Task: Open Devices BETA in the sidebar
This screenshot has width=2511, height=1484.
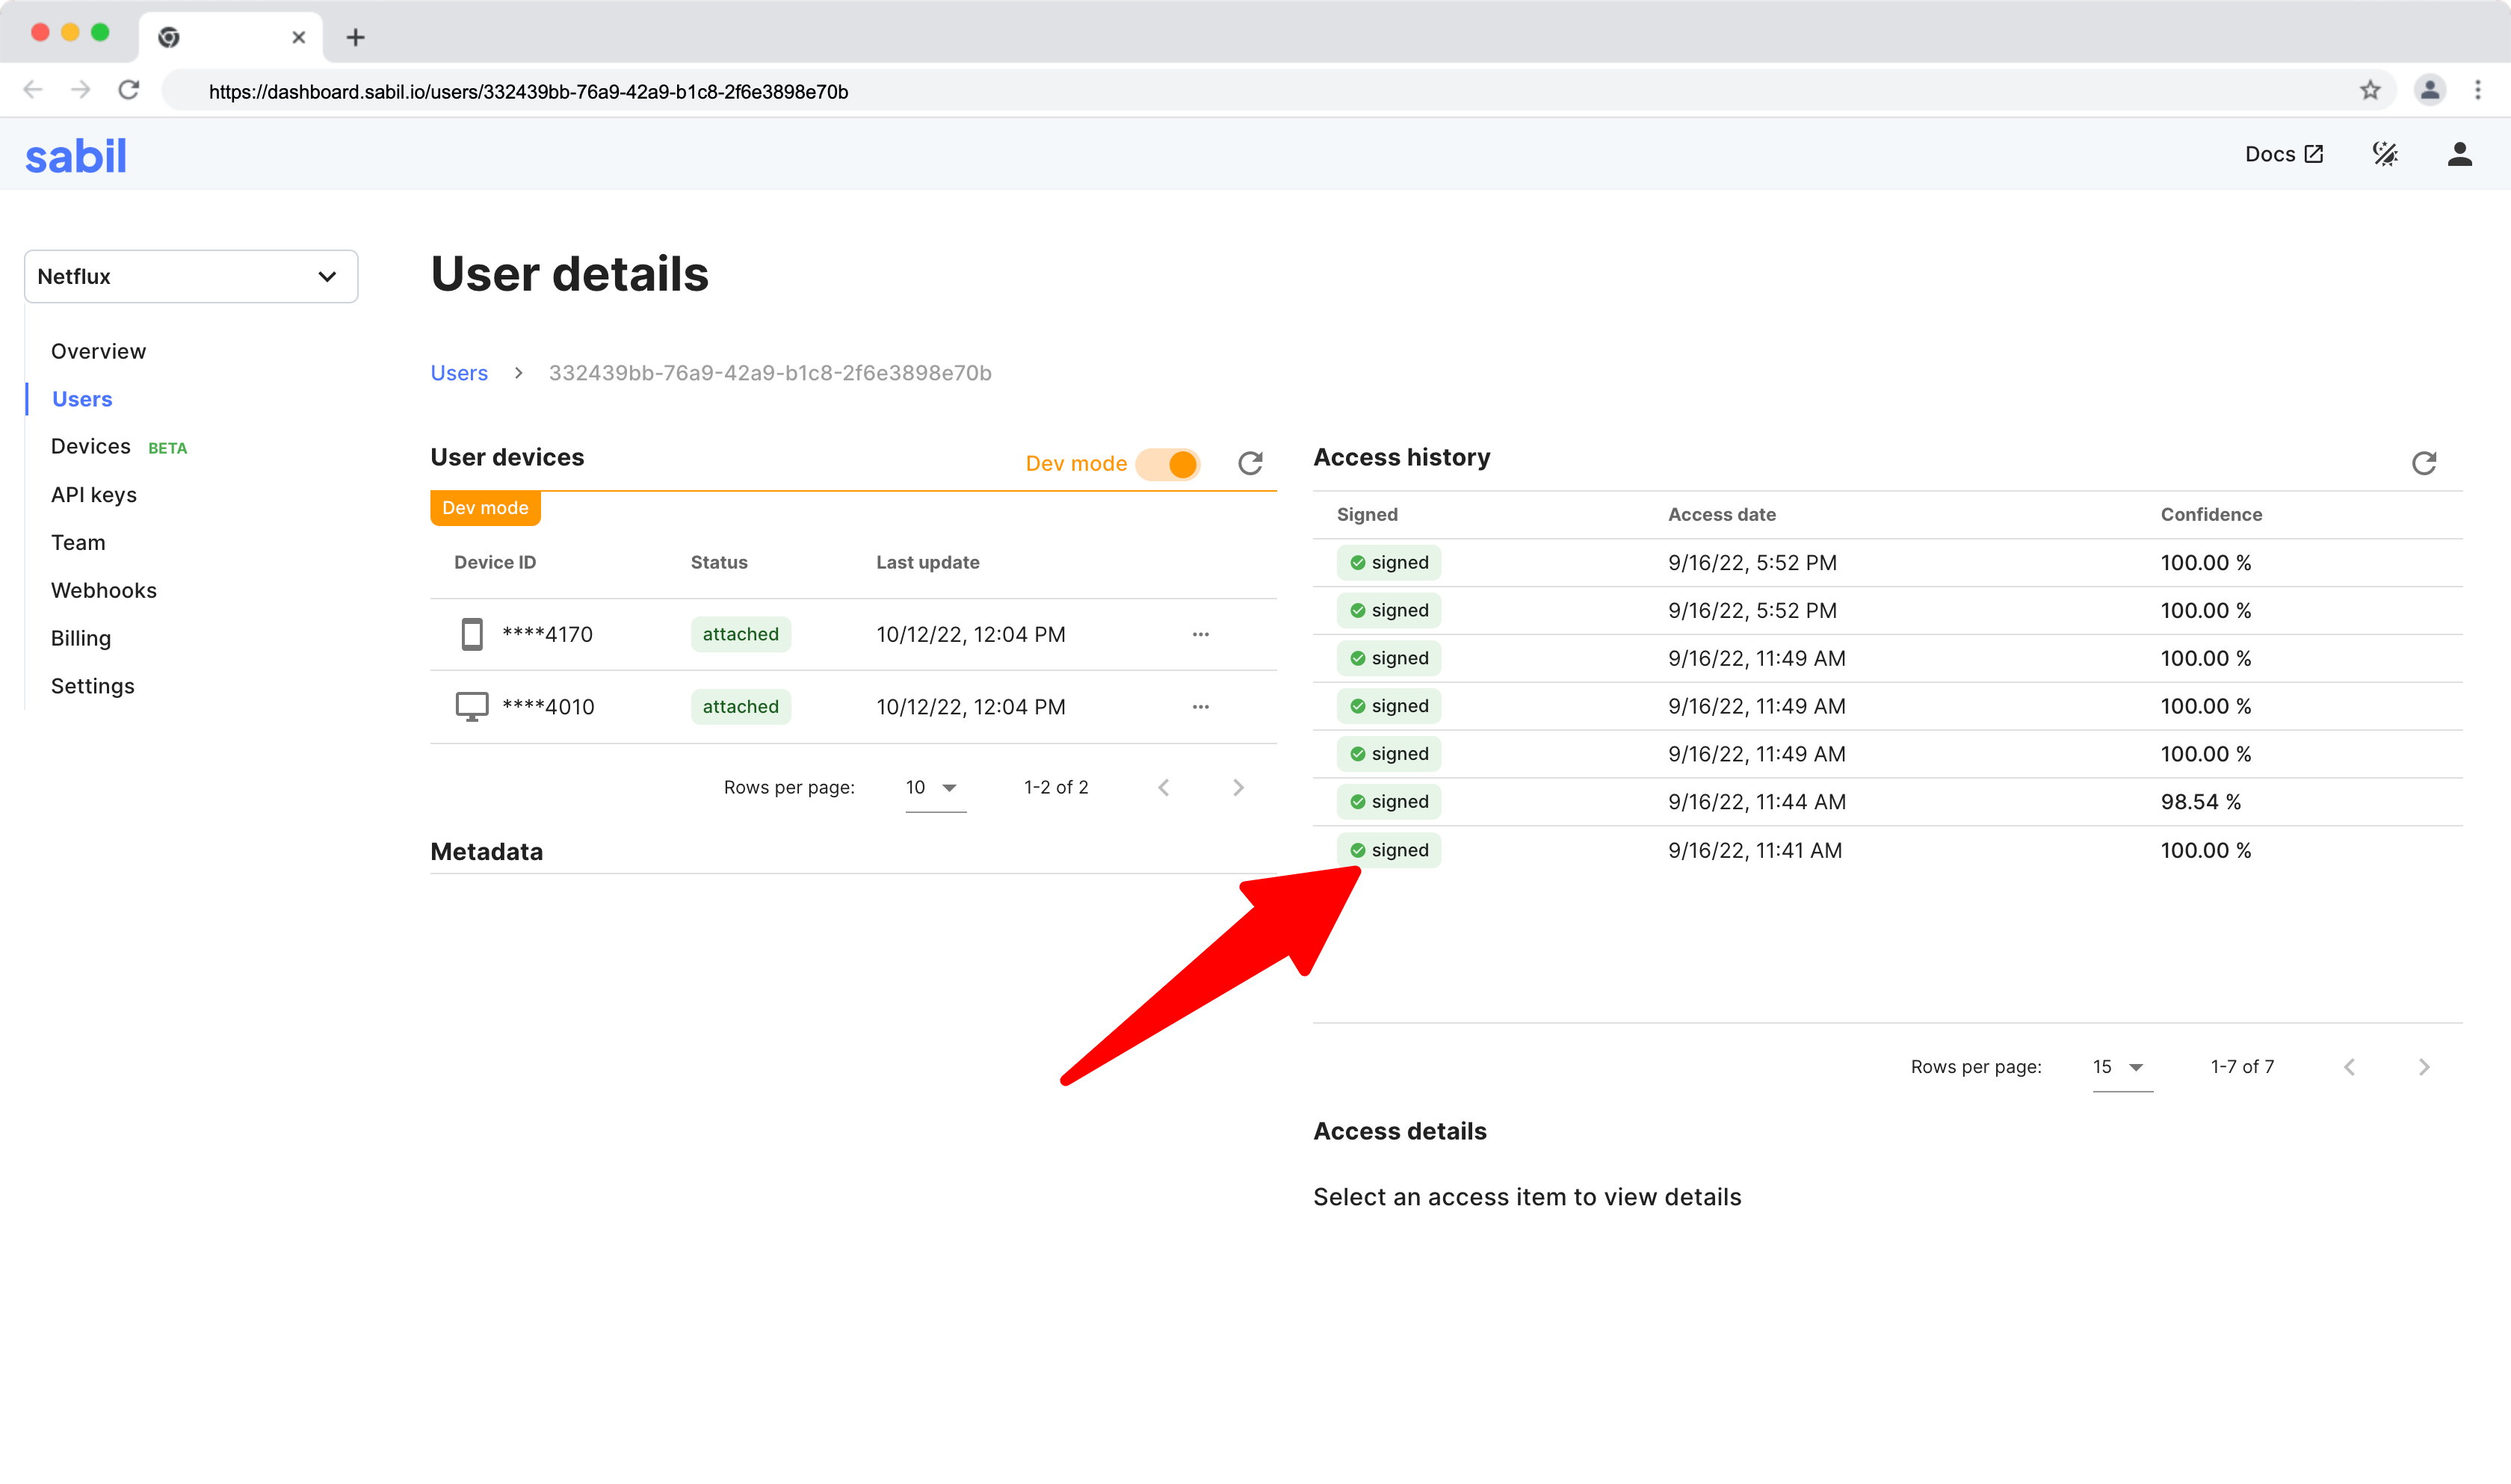Action: coord(119,446)
